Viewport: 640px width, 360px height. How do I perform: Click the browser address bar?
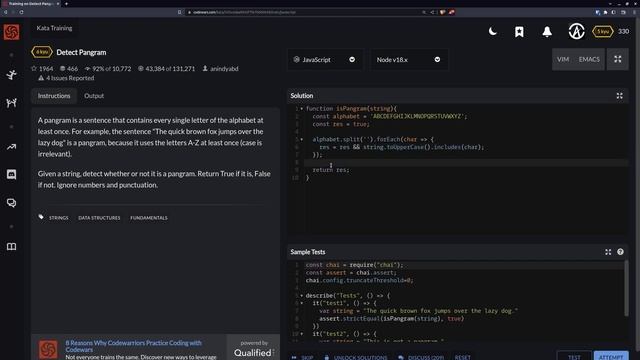click(x=302, y=12)
